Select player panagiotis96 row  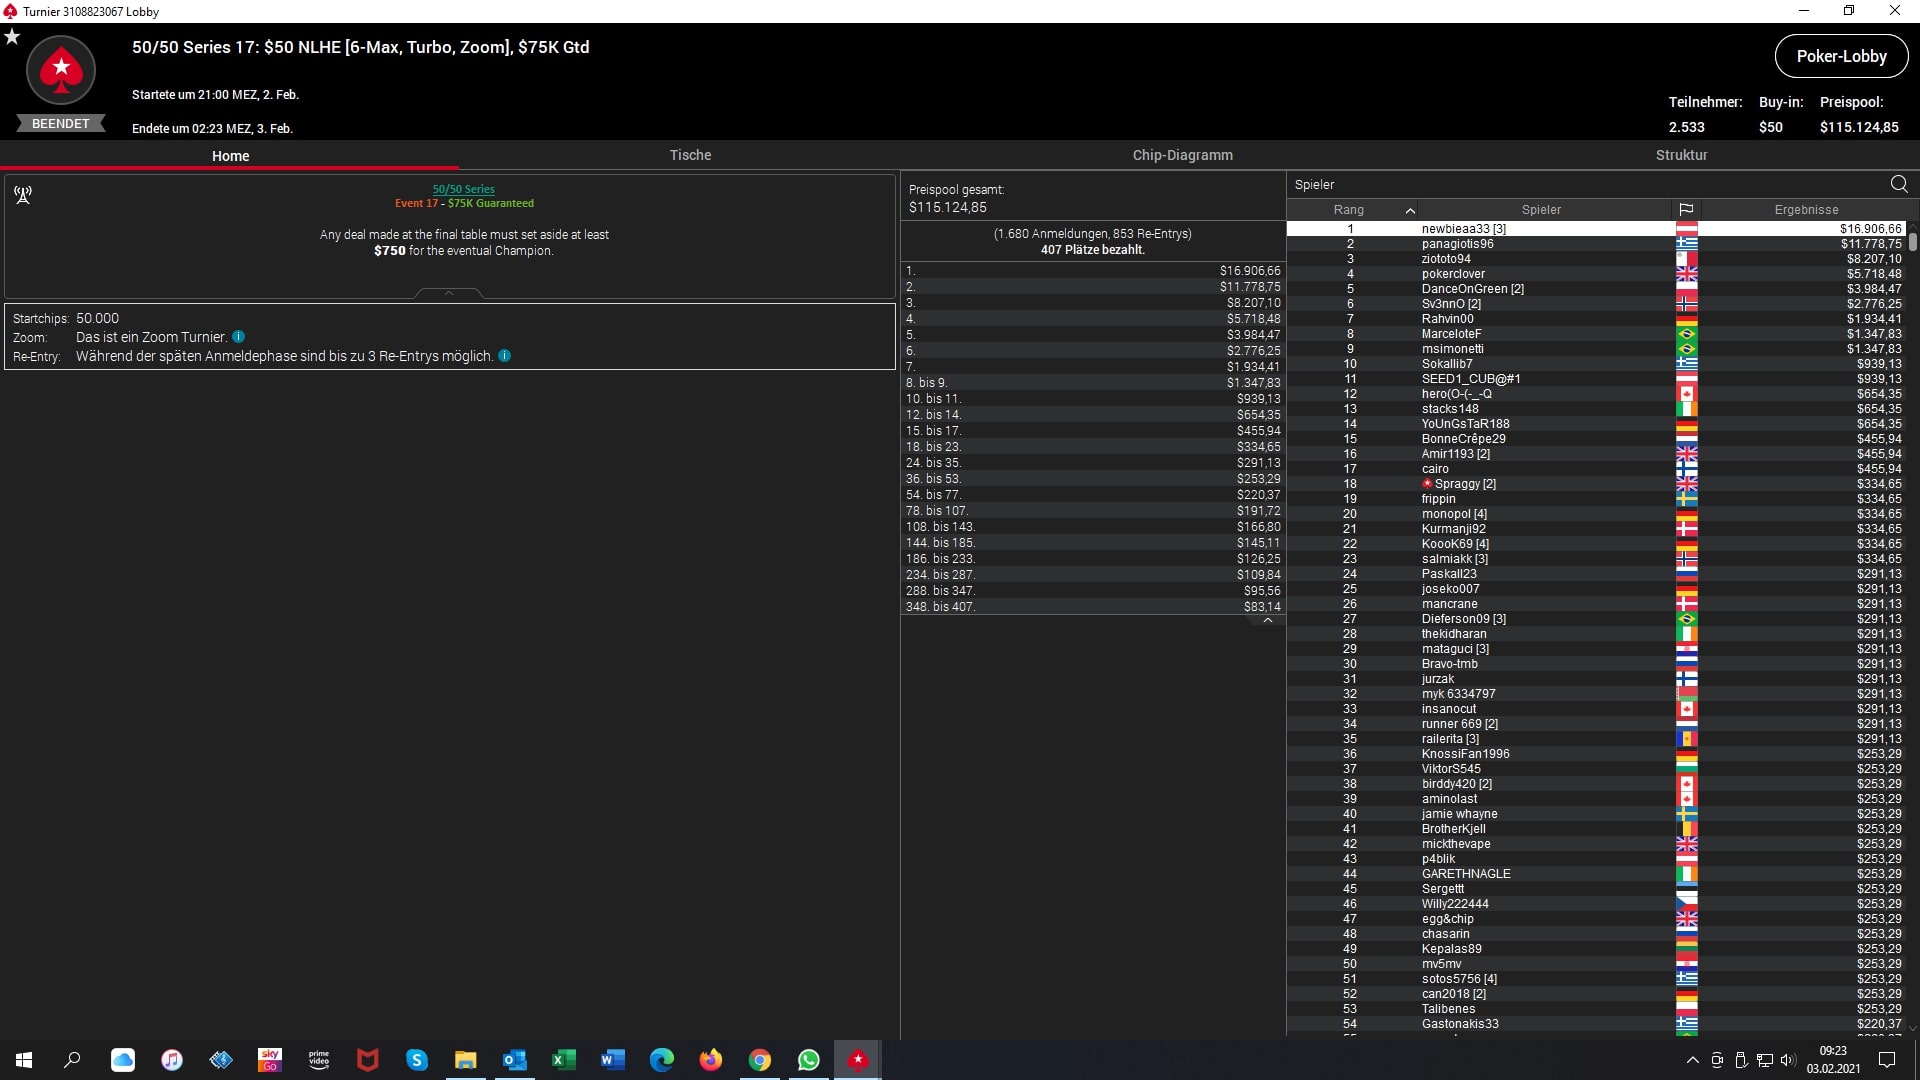[1457, 244]
